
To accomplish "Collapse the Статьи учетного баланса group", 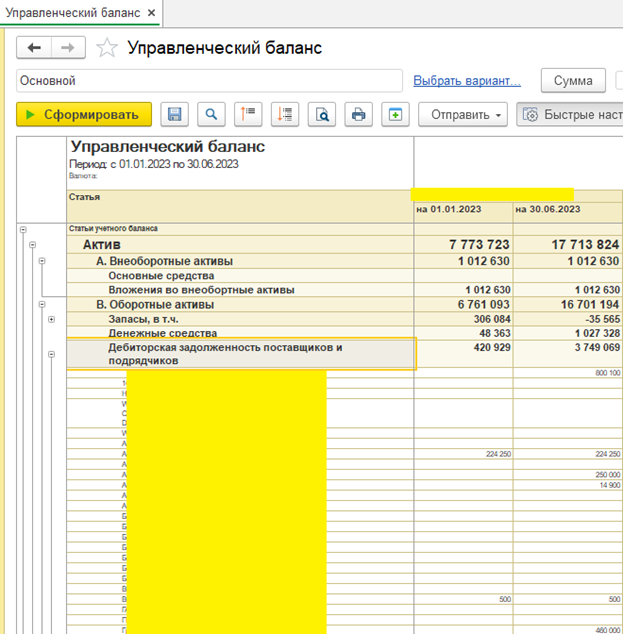I will point(23,229).
